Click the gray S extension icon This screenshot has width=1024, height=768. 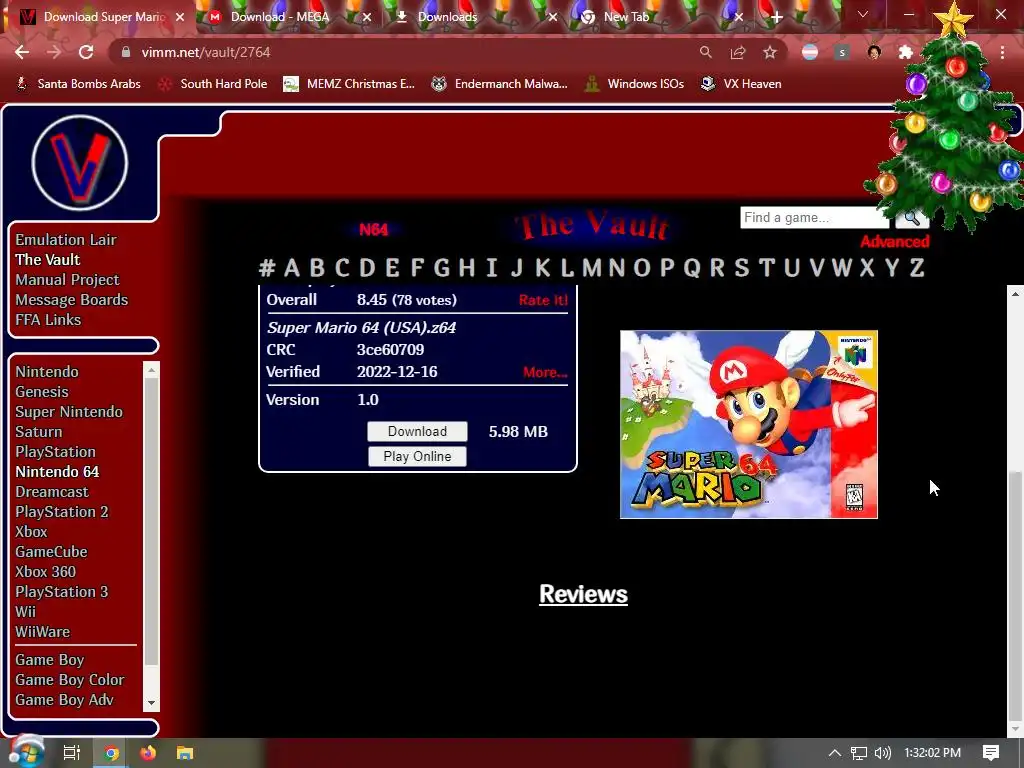(x=842, y=52)
